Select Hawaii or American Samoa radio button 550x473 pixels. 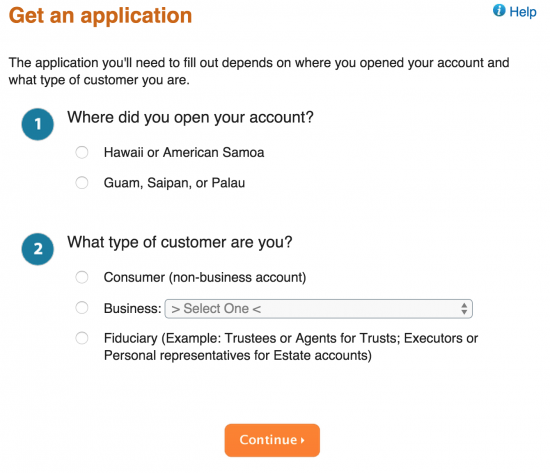point(82,153)
